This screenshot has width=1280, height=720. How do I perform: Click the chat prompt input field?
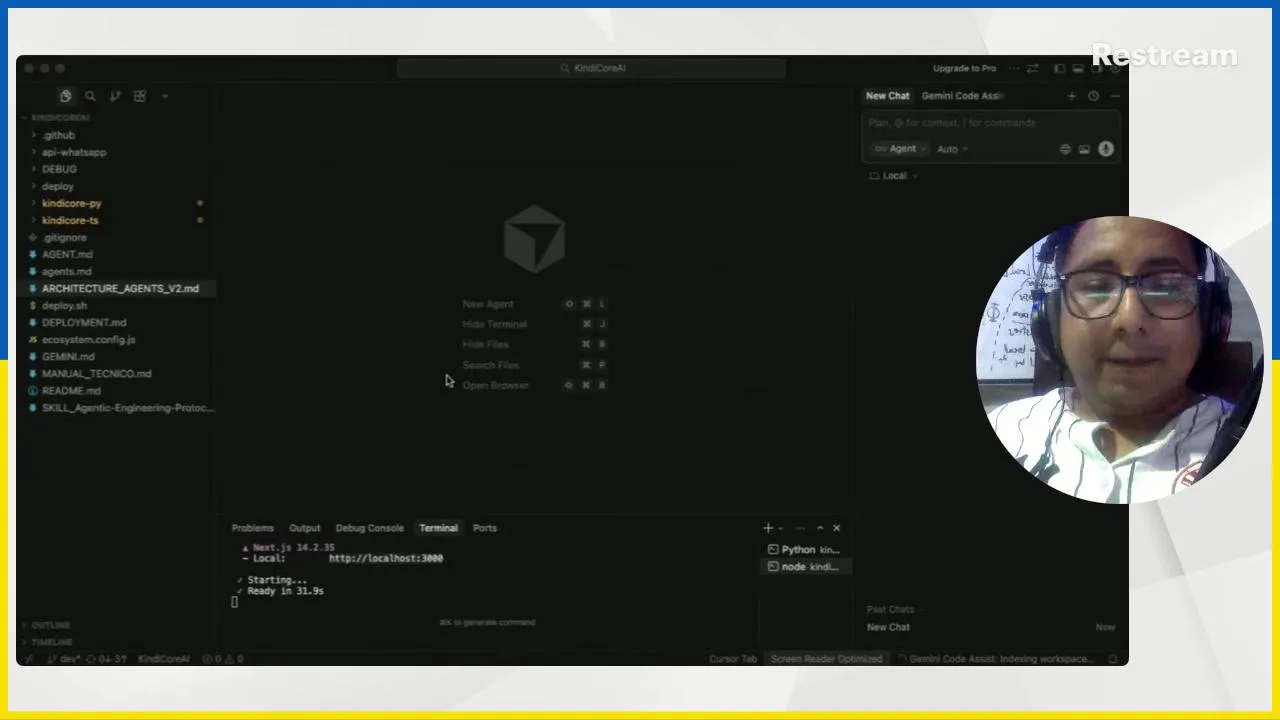tap(990, 123)
